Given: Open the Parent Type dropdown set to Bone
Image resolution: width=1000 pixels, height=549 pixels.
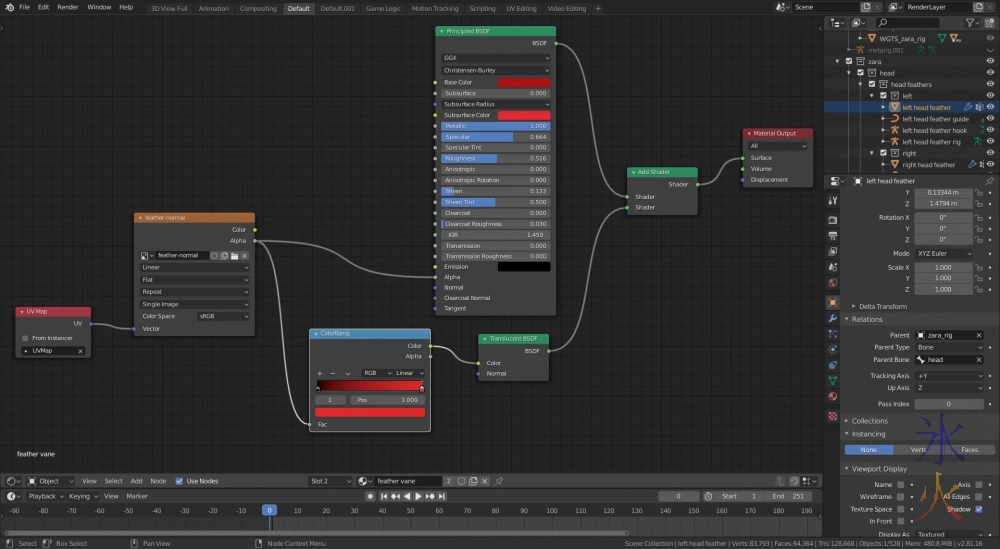Looking at the screenshot, I should [948, 347].
